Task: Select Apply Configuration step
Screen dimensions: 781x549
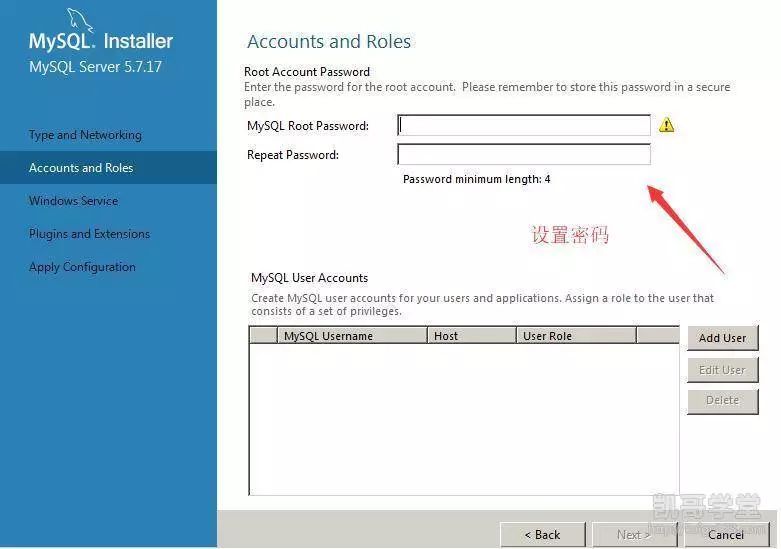Action: tap(82, 267)
